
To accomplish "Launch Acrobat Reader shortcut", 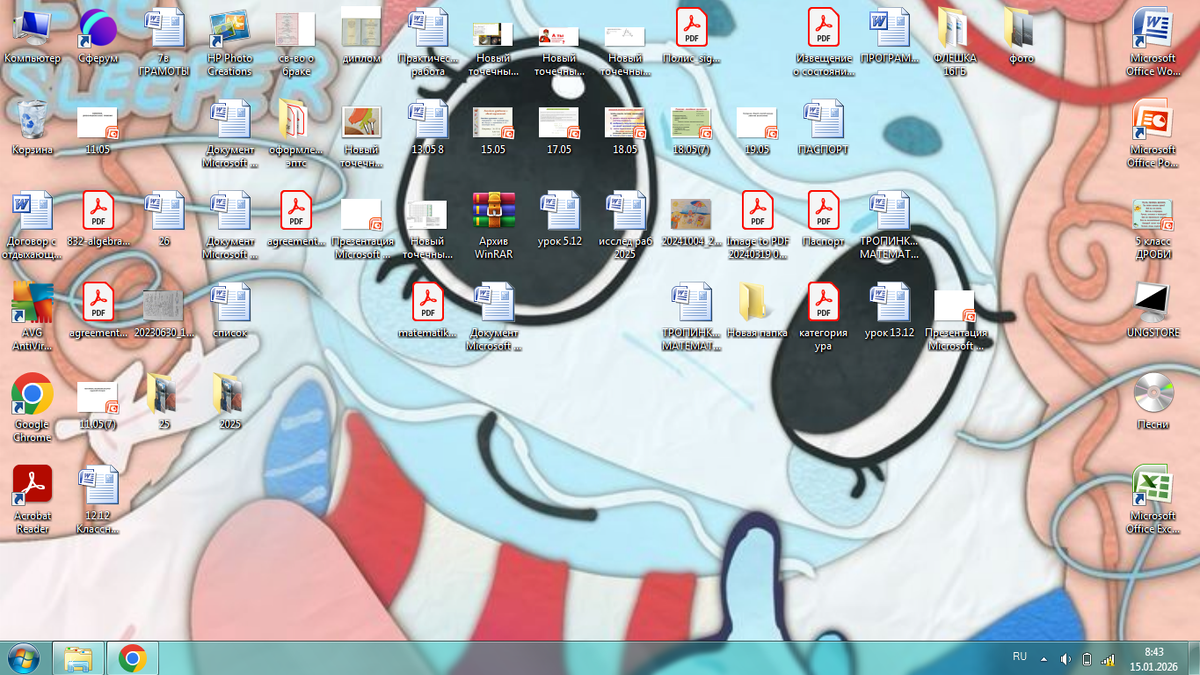I will point(32,500).
